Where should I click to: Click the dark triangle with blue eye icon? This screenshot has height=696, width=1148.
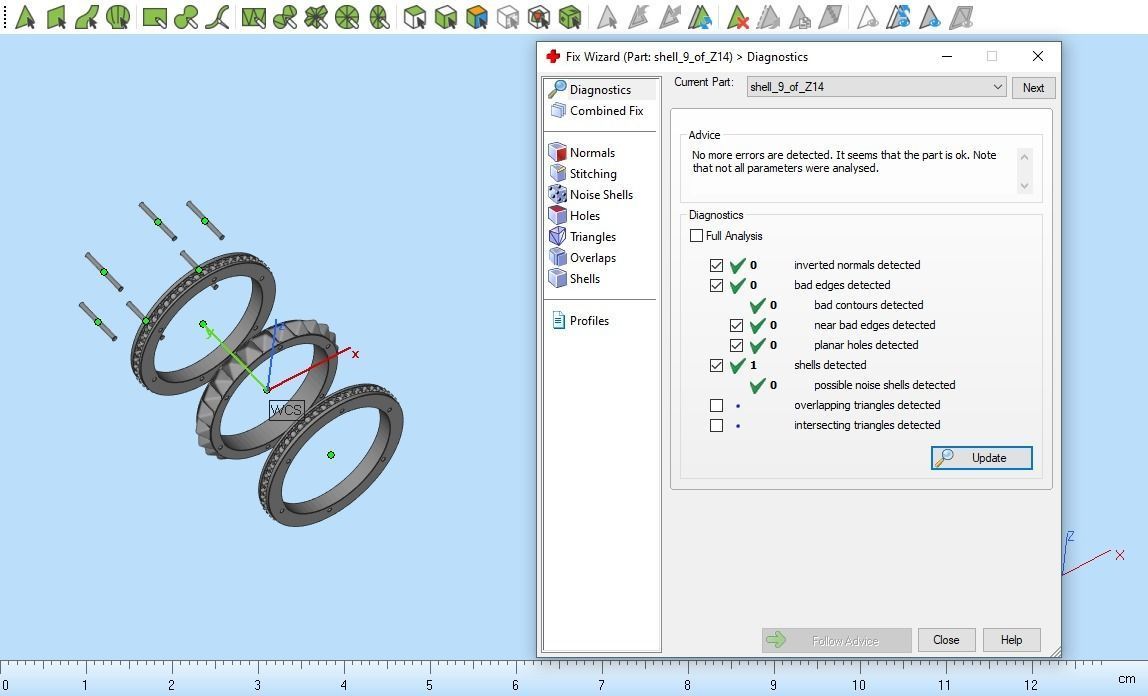(x=930, y=17)
